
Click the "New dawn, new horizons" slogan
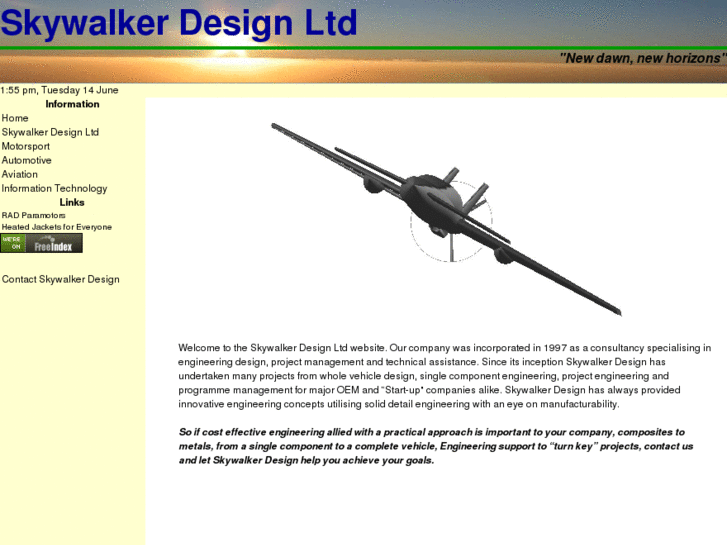click(643, 58)
